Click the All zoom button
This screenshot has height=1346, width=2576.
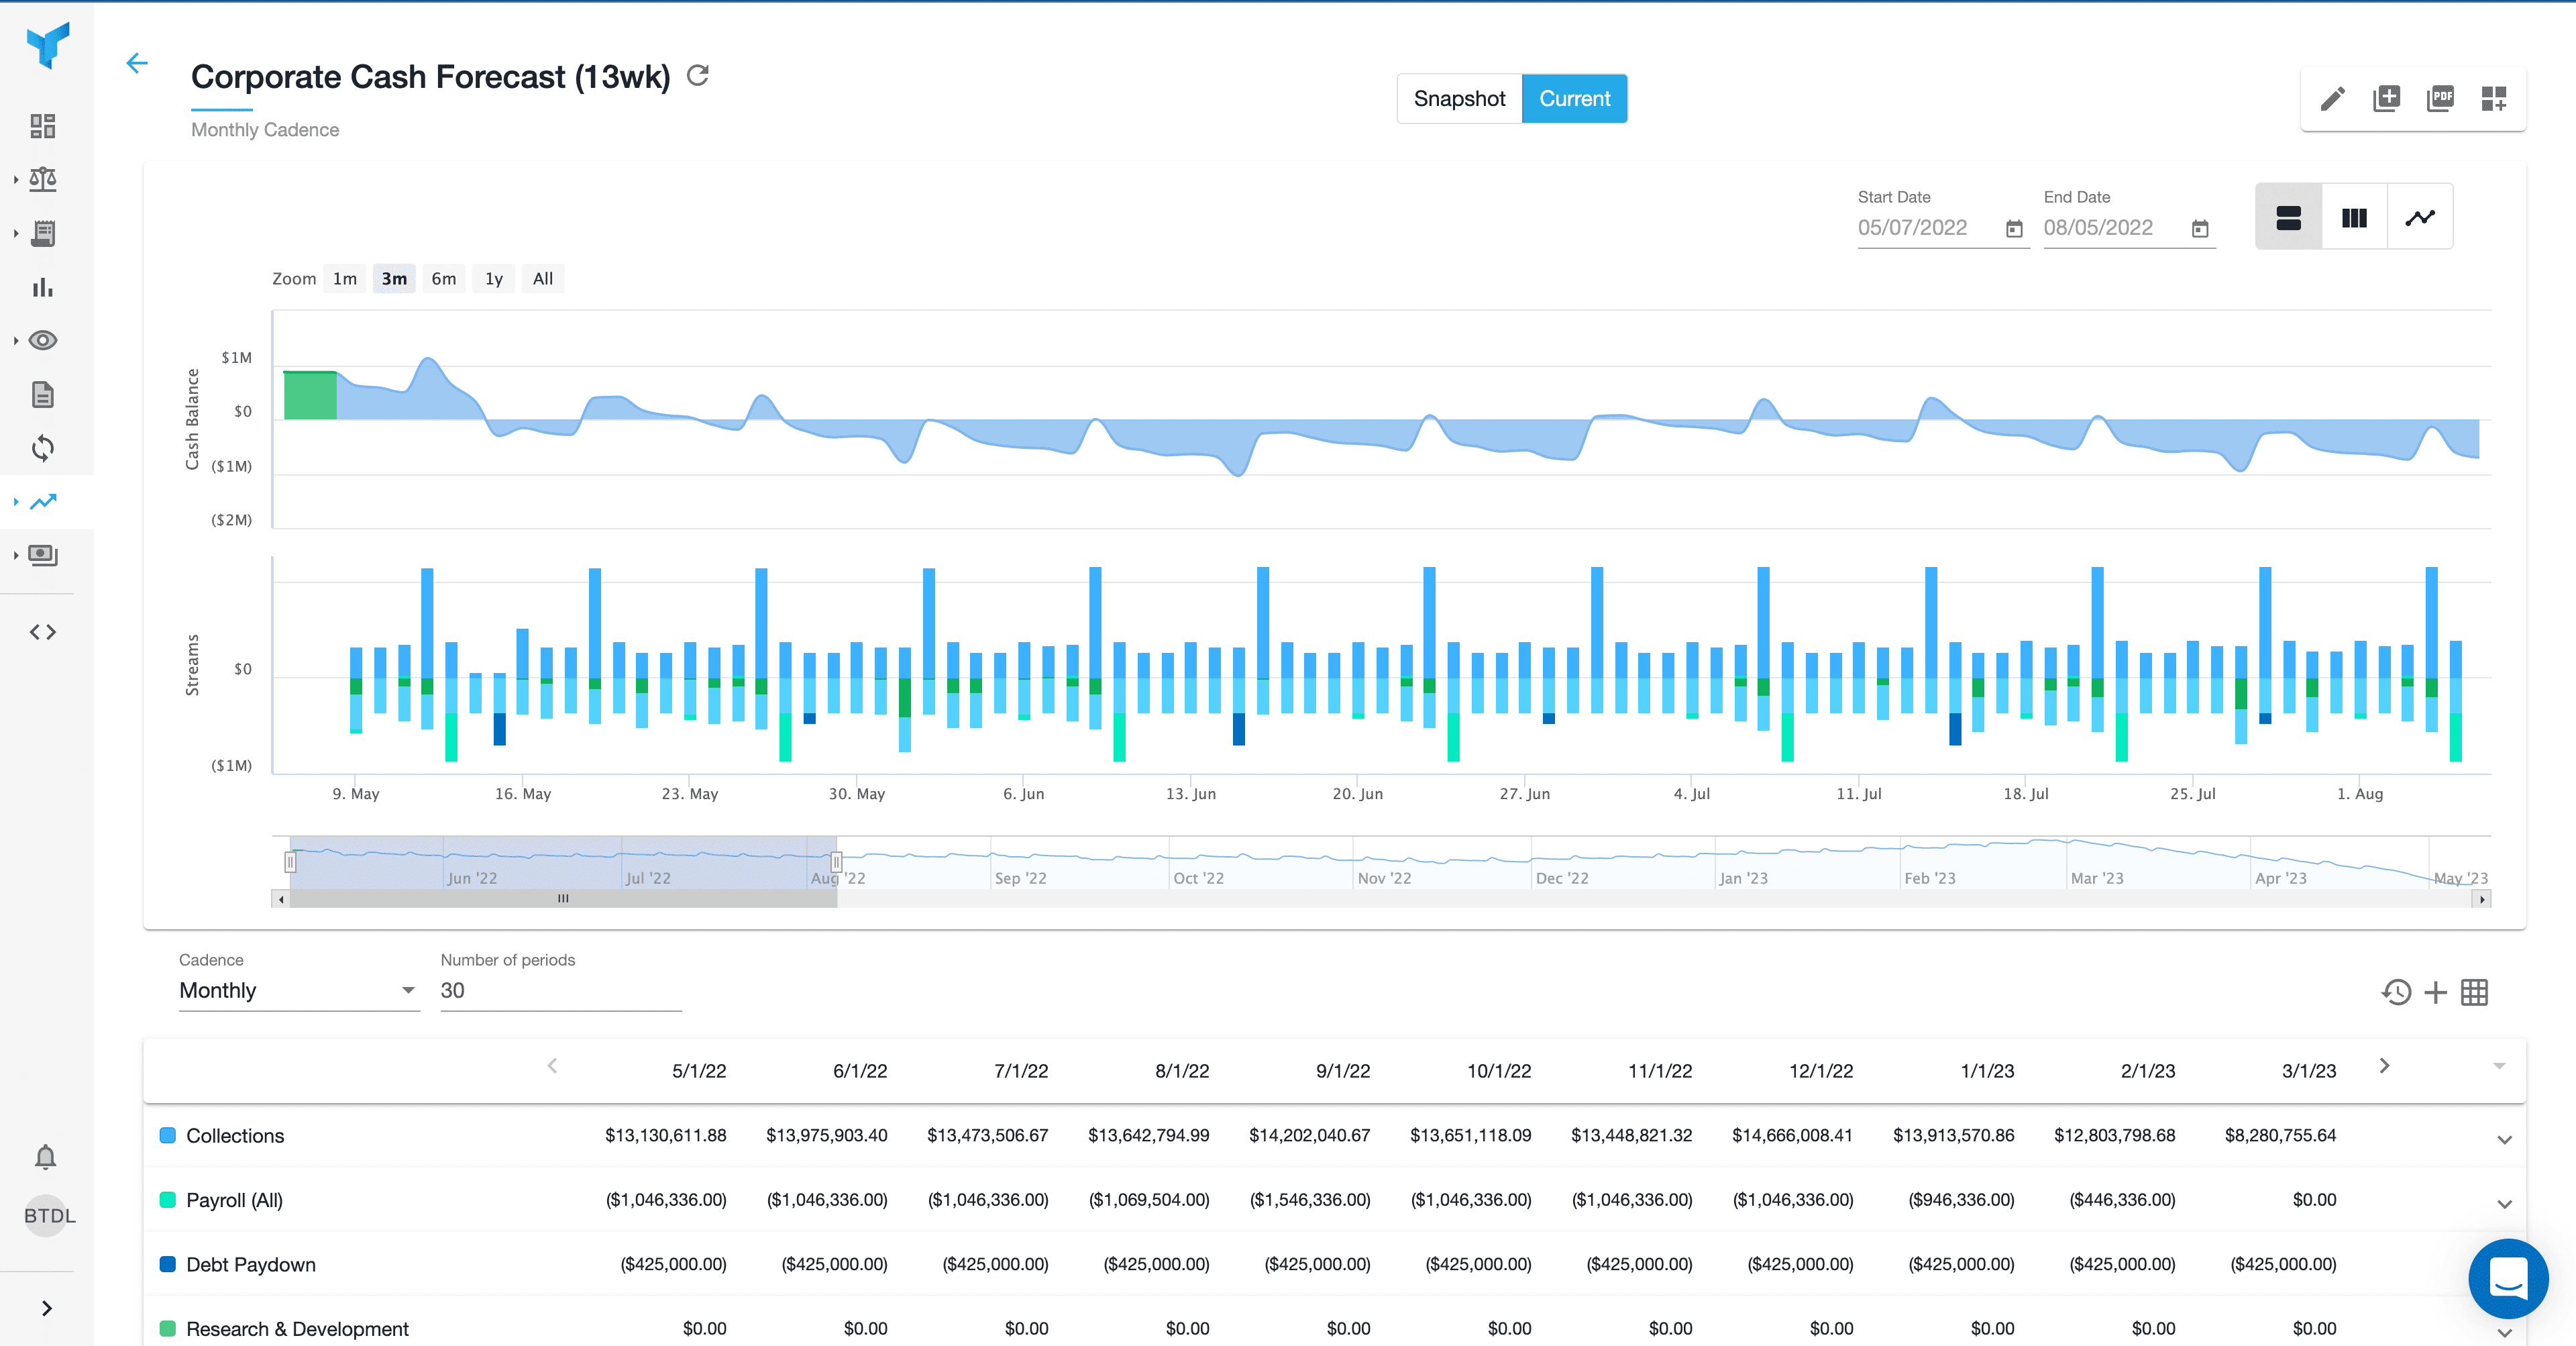542,279
